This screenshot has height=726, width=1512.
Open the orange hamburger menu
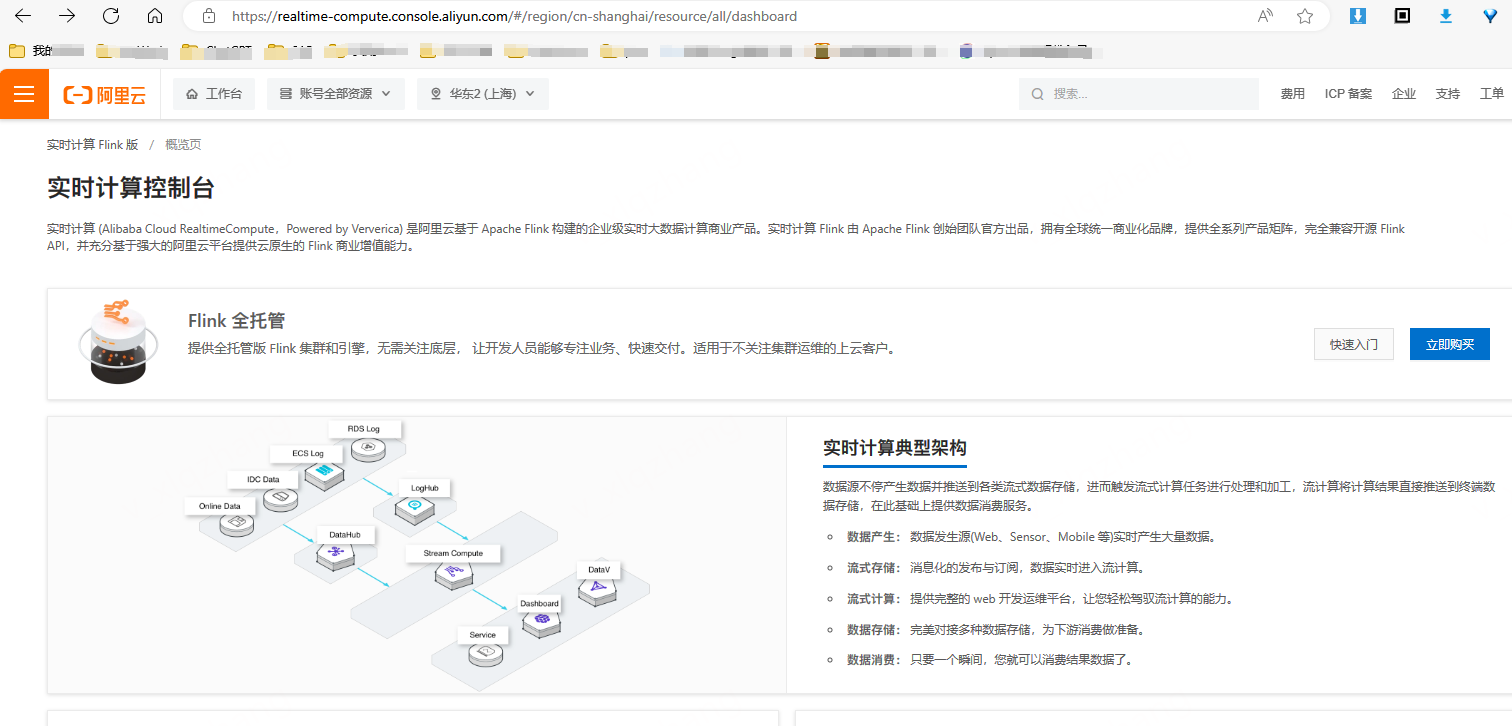24,94
